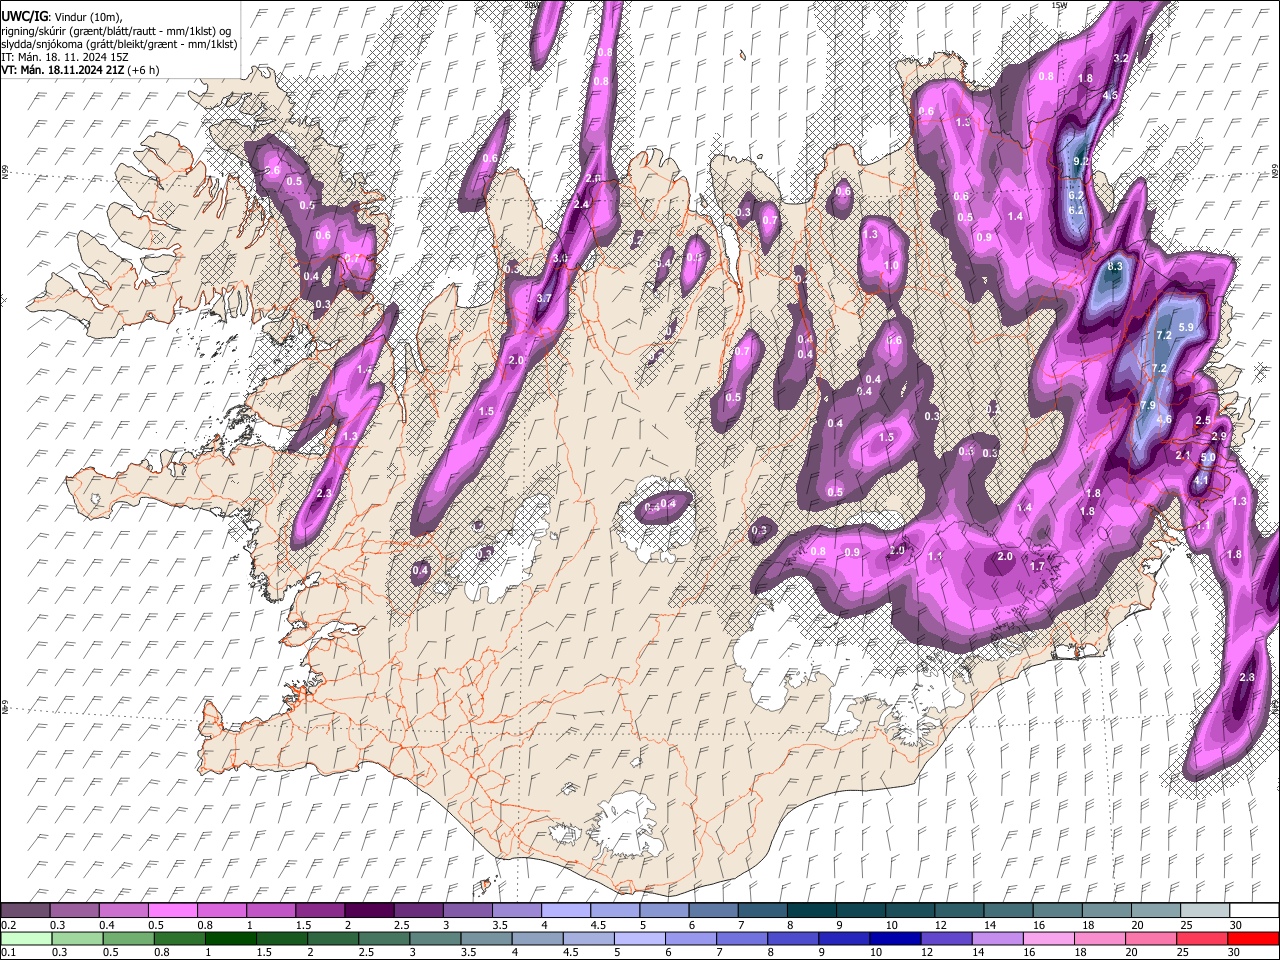Select the bright red final swatch of lower legend

click(1254, 938)
